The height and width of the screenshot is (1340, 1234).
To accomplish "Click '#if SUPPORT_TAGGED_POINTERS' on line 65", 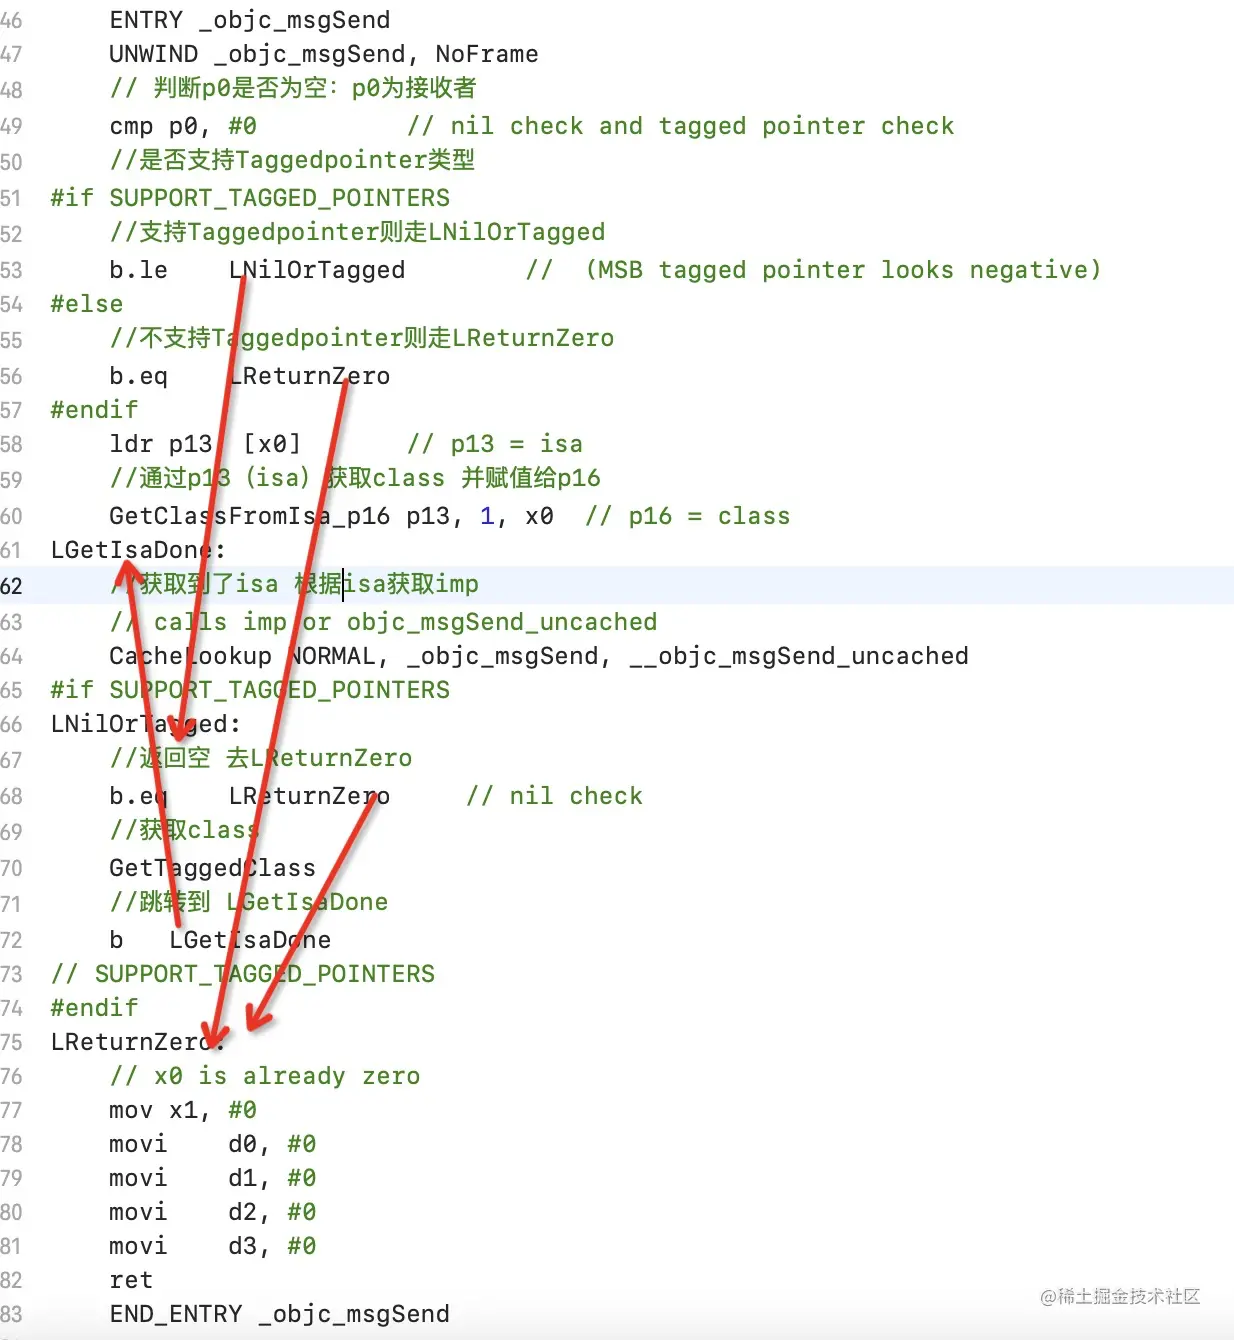I will pos(250,690).
